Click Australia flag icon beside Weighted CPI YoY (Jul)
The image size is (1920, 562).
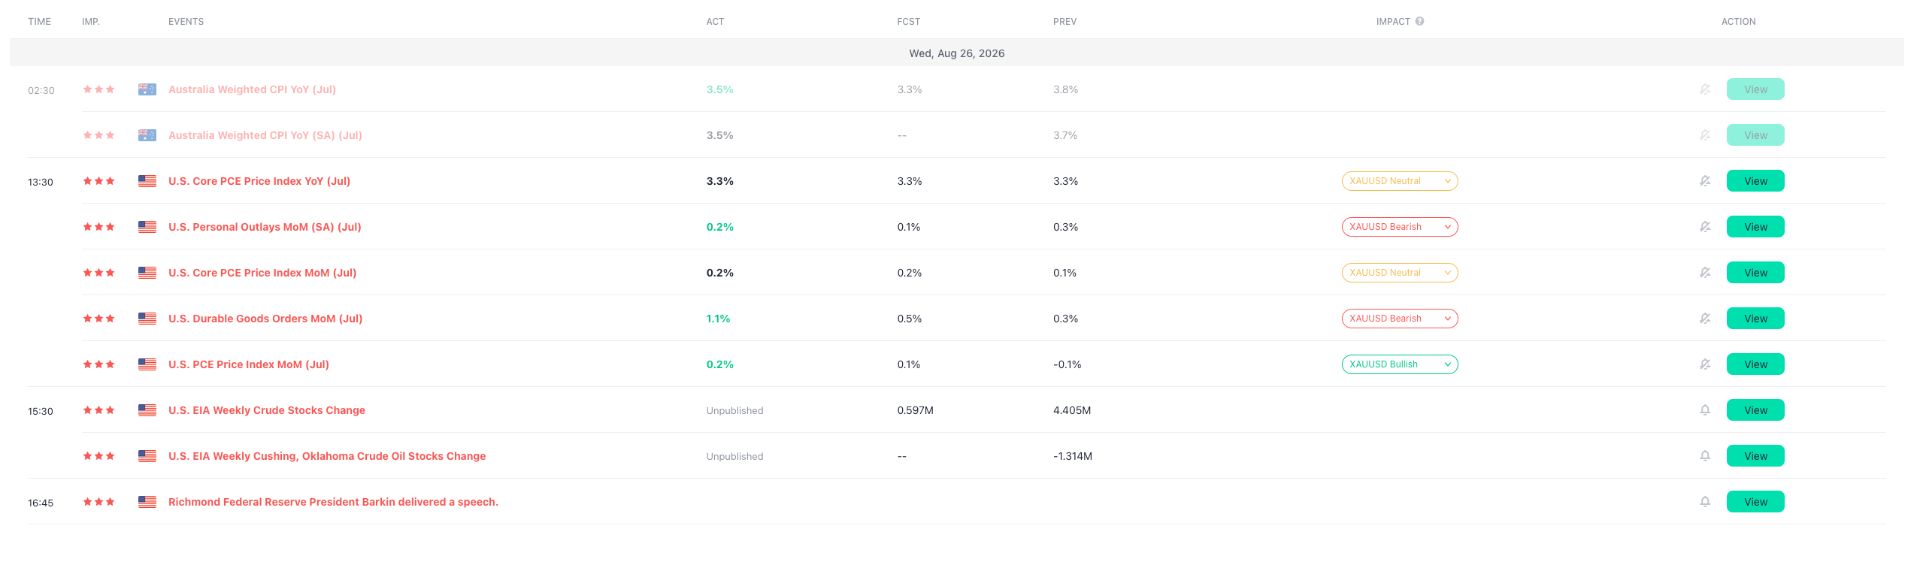point(147,89)
